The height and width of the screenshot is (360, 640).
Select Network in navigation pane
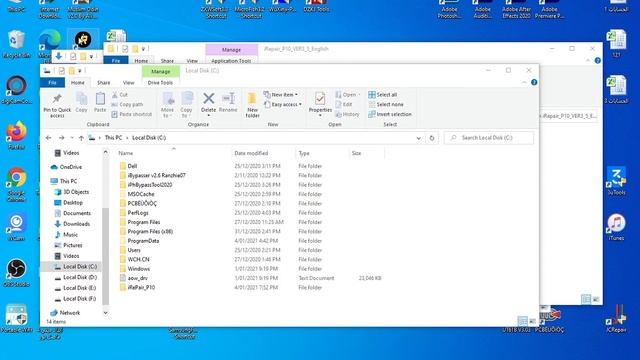(x=69, y=313)
